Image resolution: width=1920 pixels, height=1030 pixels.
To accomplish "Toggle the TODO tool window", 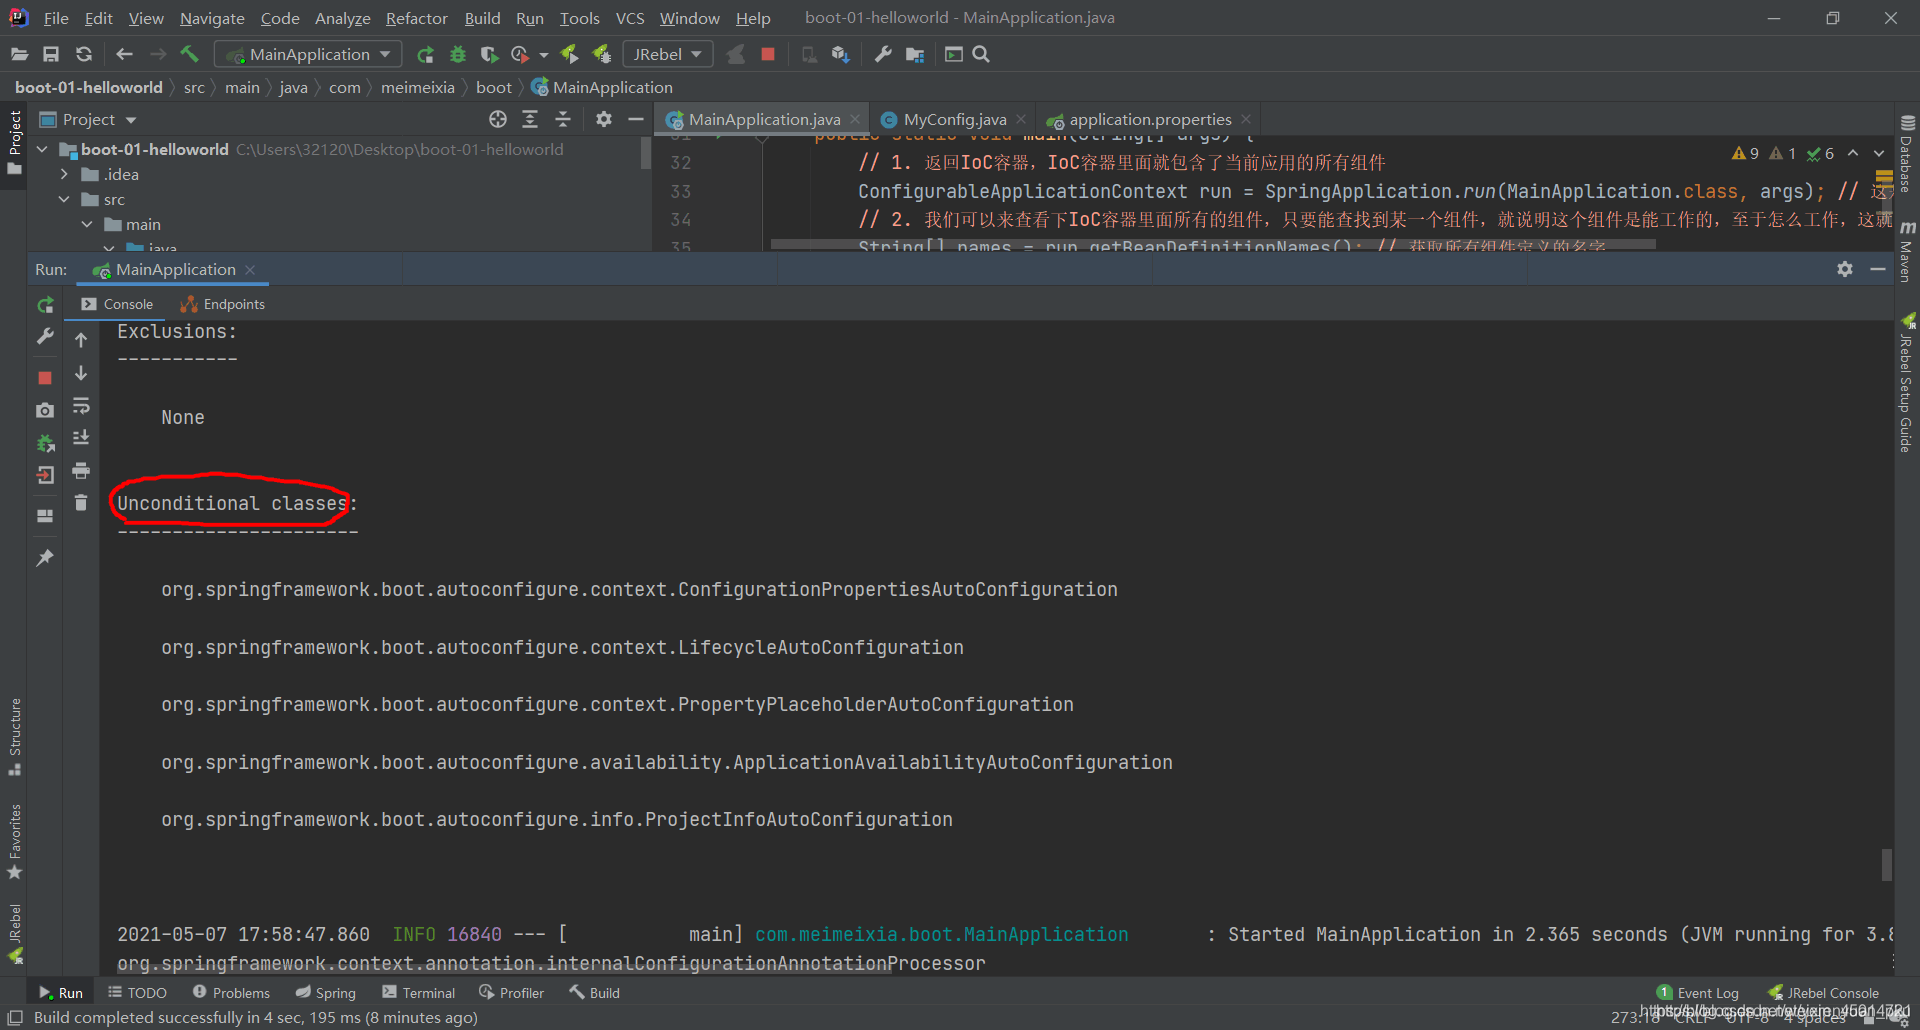I will [x=137, y=992].
